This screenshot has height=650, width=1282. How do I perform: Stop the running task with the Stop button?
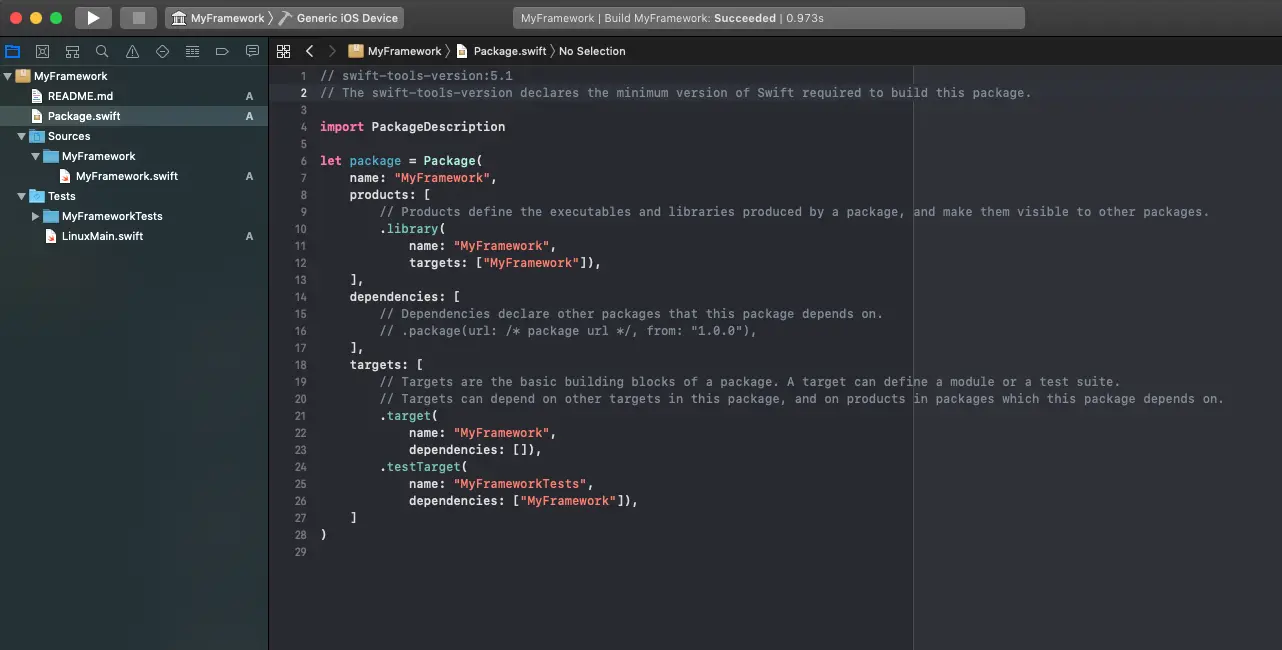click(139, 18)
